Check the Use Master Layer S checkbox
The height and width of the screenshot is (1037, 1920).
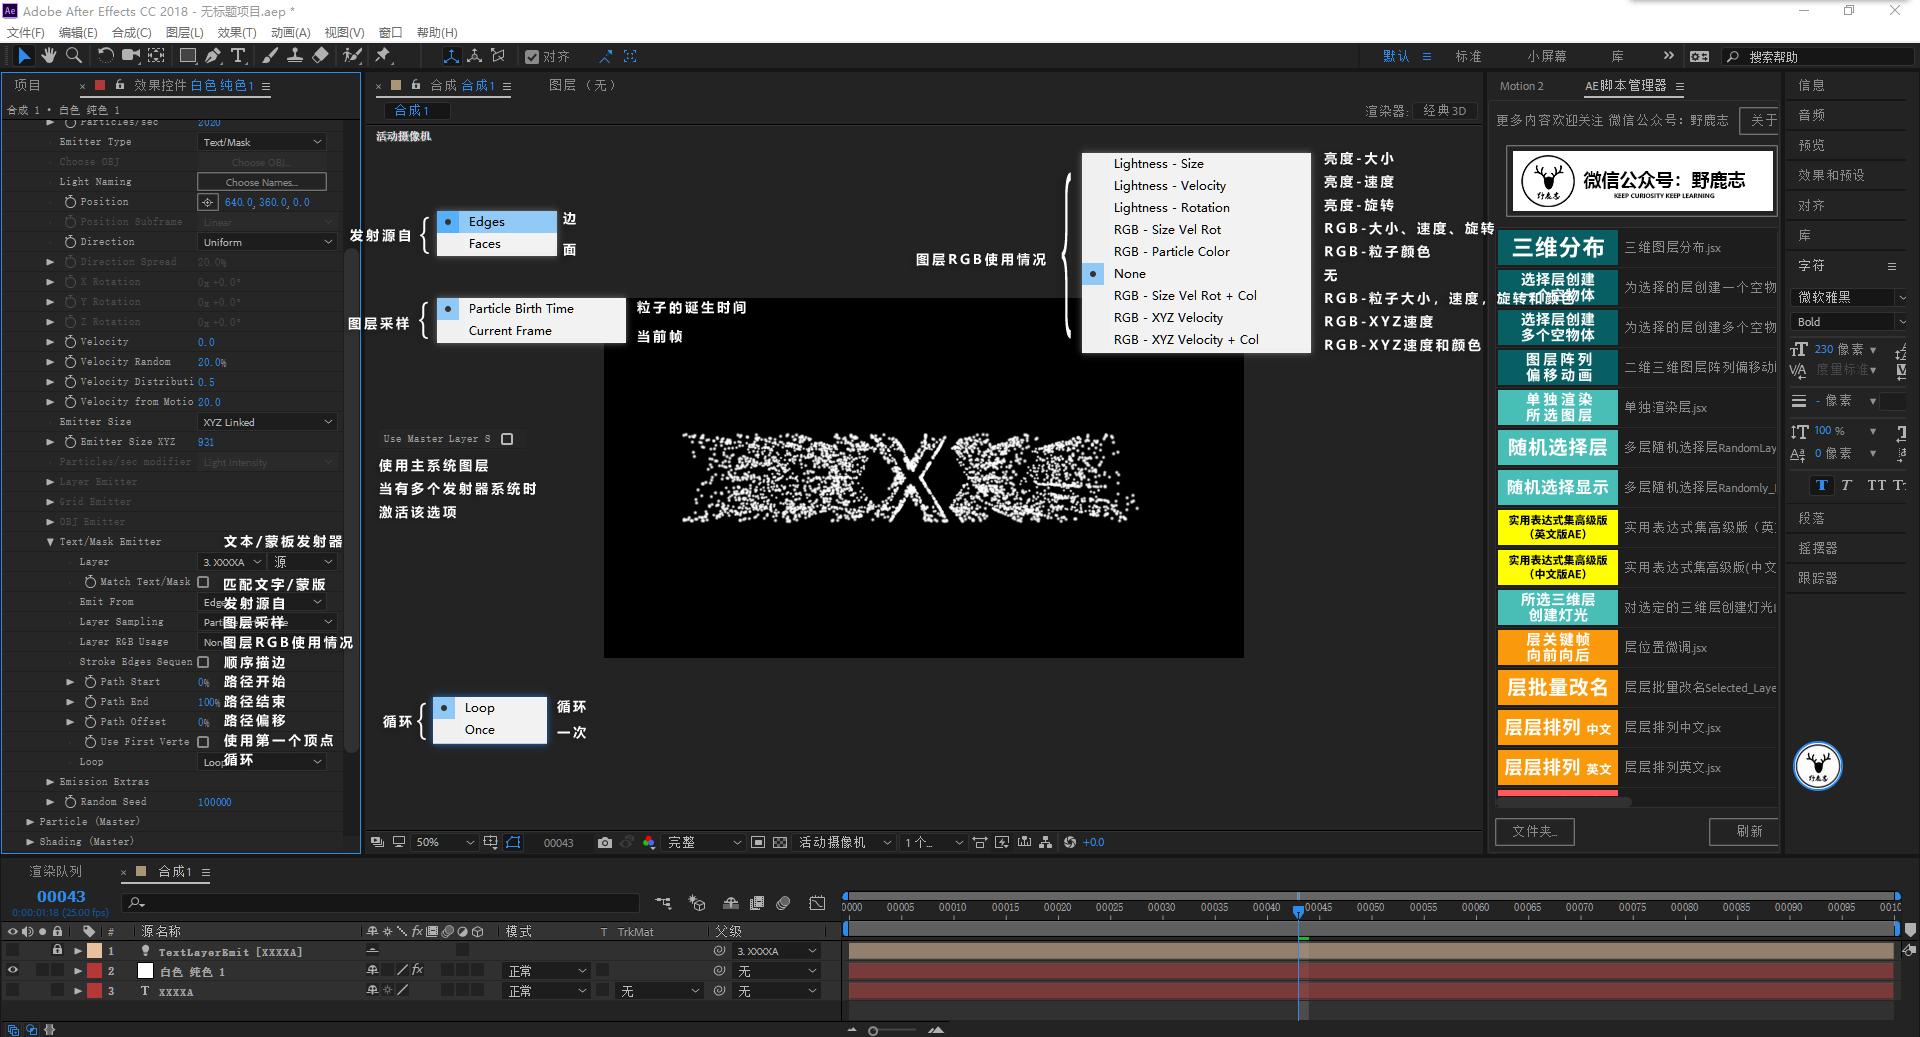tap(508, 439)
